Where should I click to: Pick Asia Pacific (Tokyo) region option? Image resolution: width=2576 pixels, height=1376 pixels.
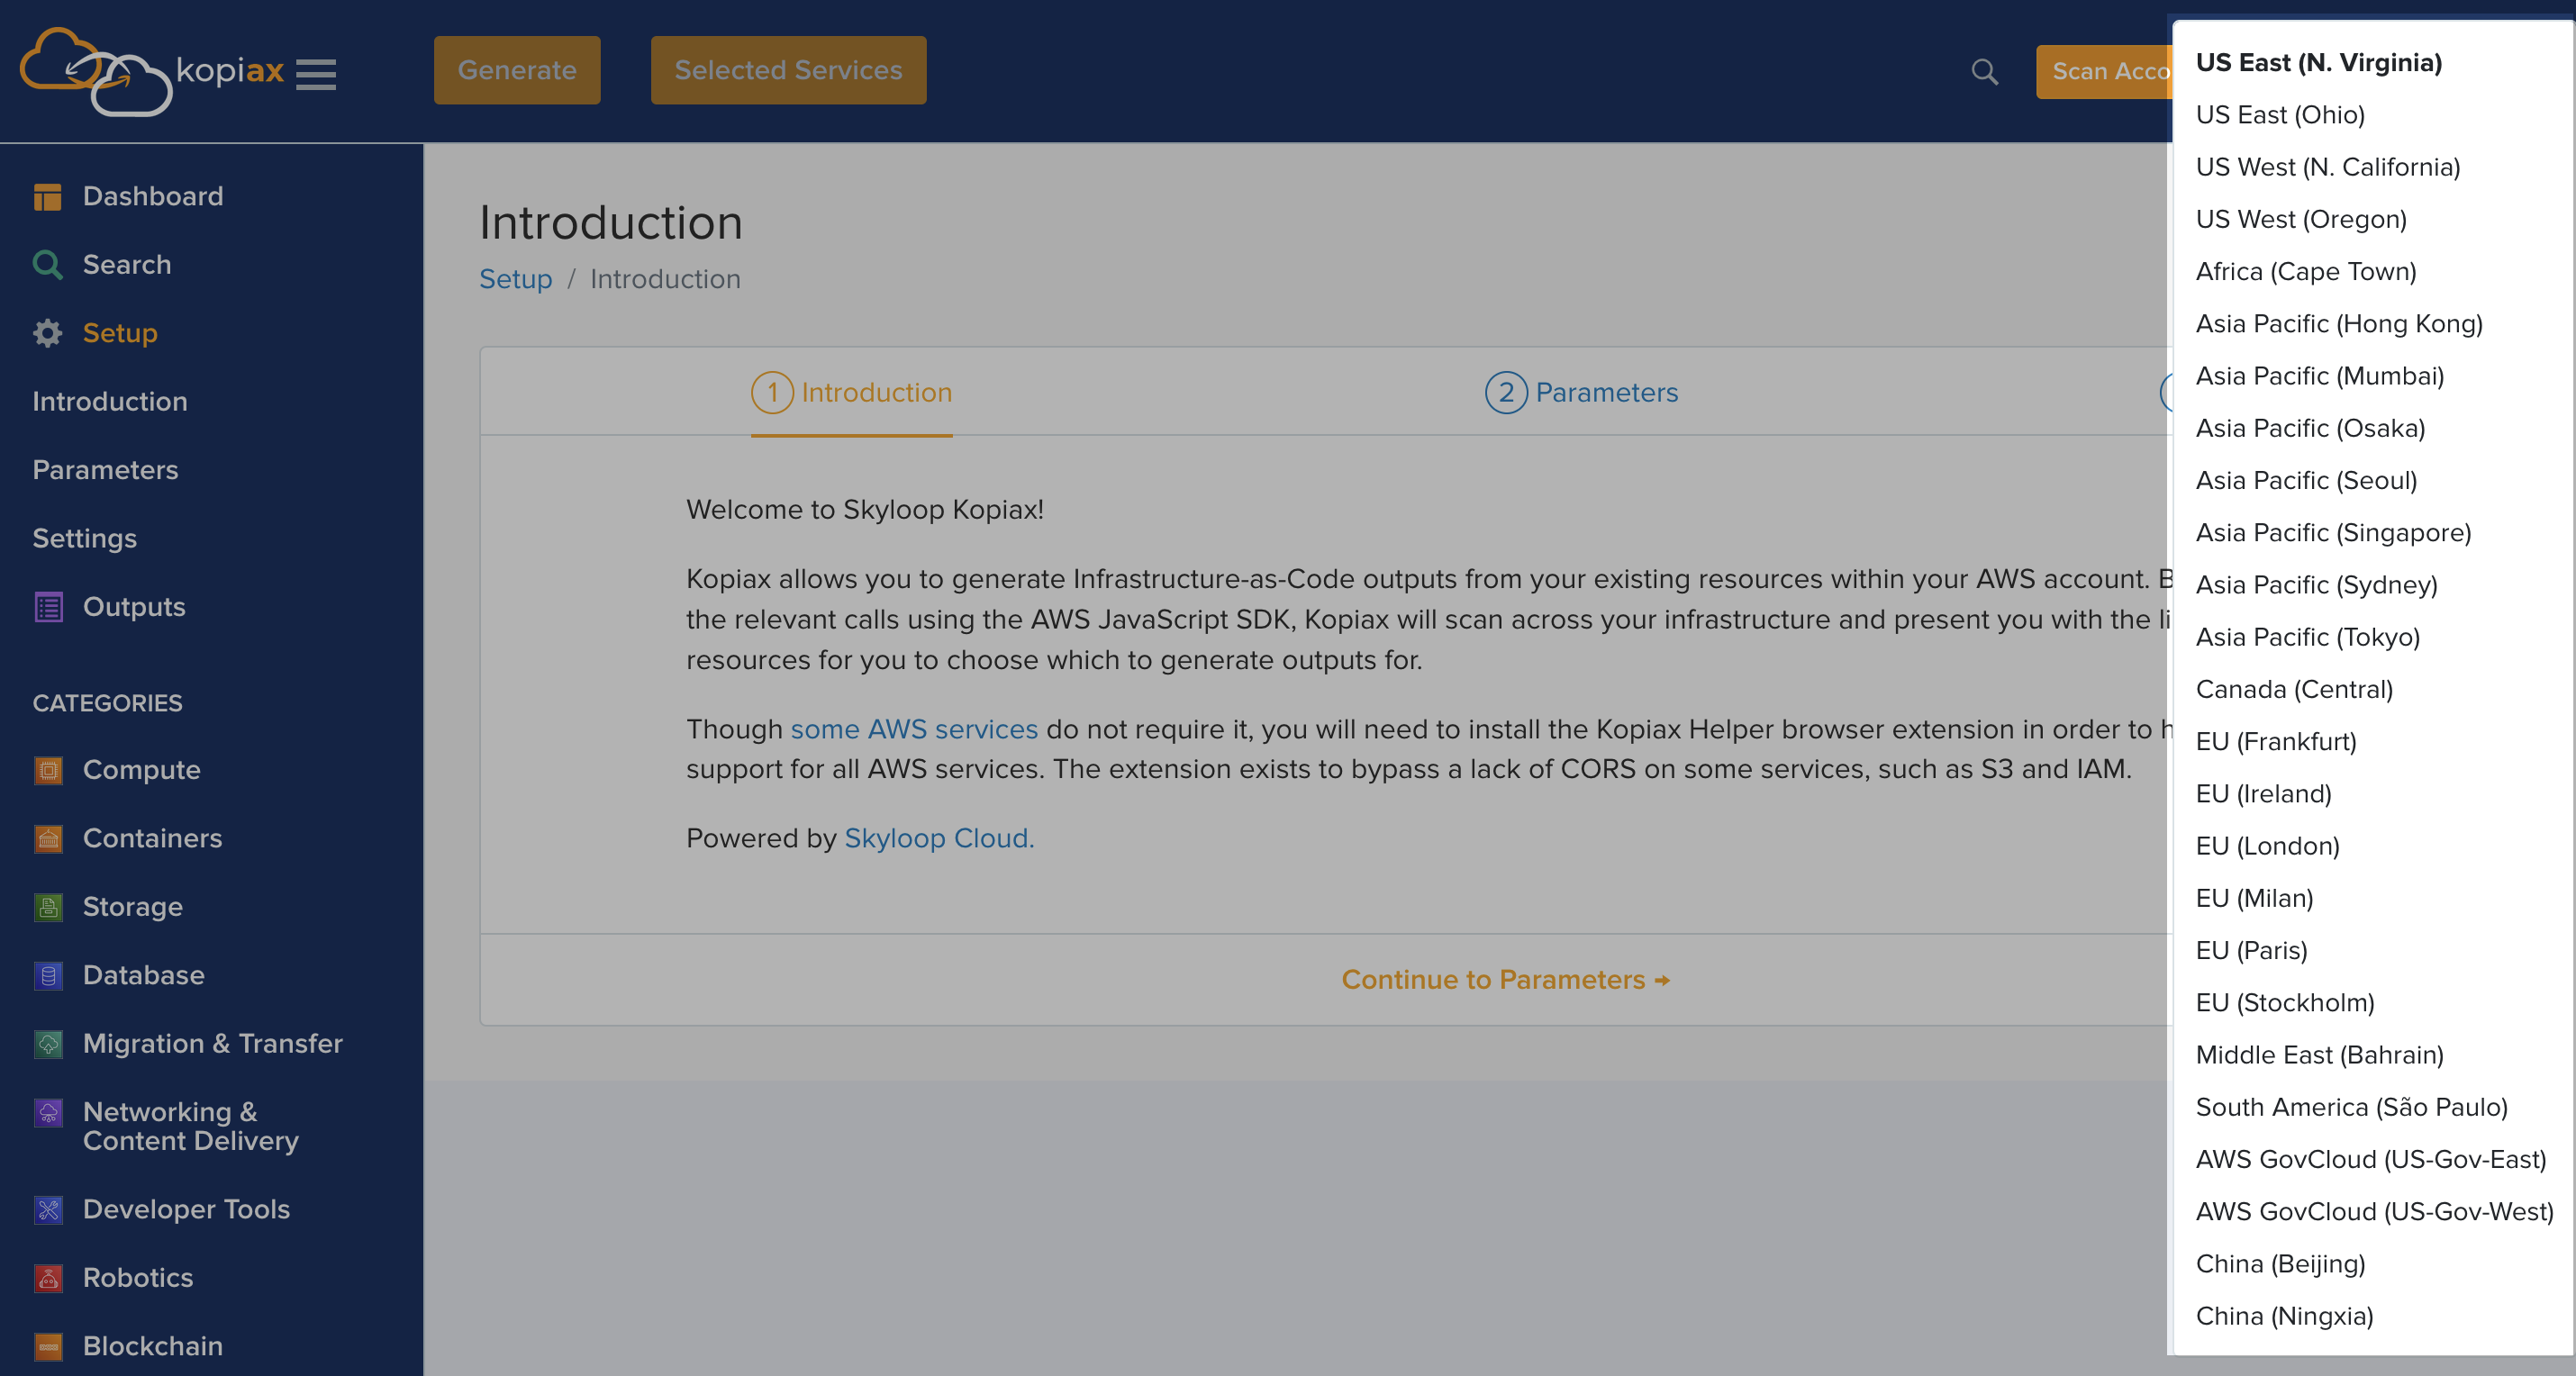[x=2307, y=637]
